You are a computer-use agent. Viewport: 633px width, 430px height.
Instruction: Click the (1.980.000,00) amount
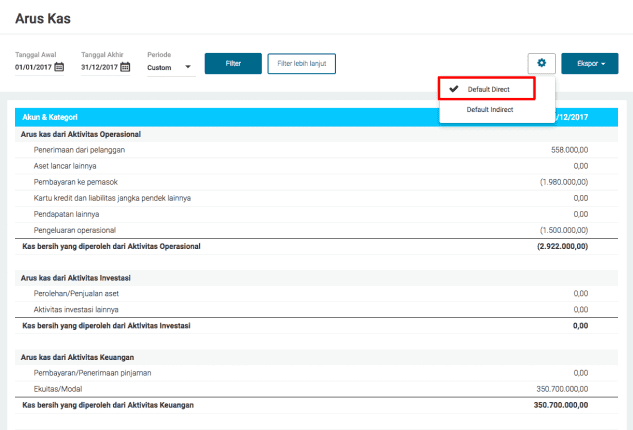coord(564,182)
